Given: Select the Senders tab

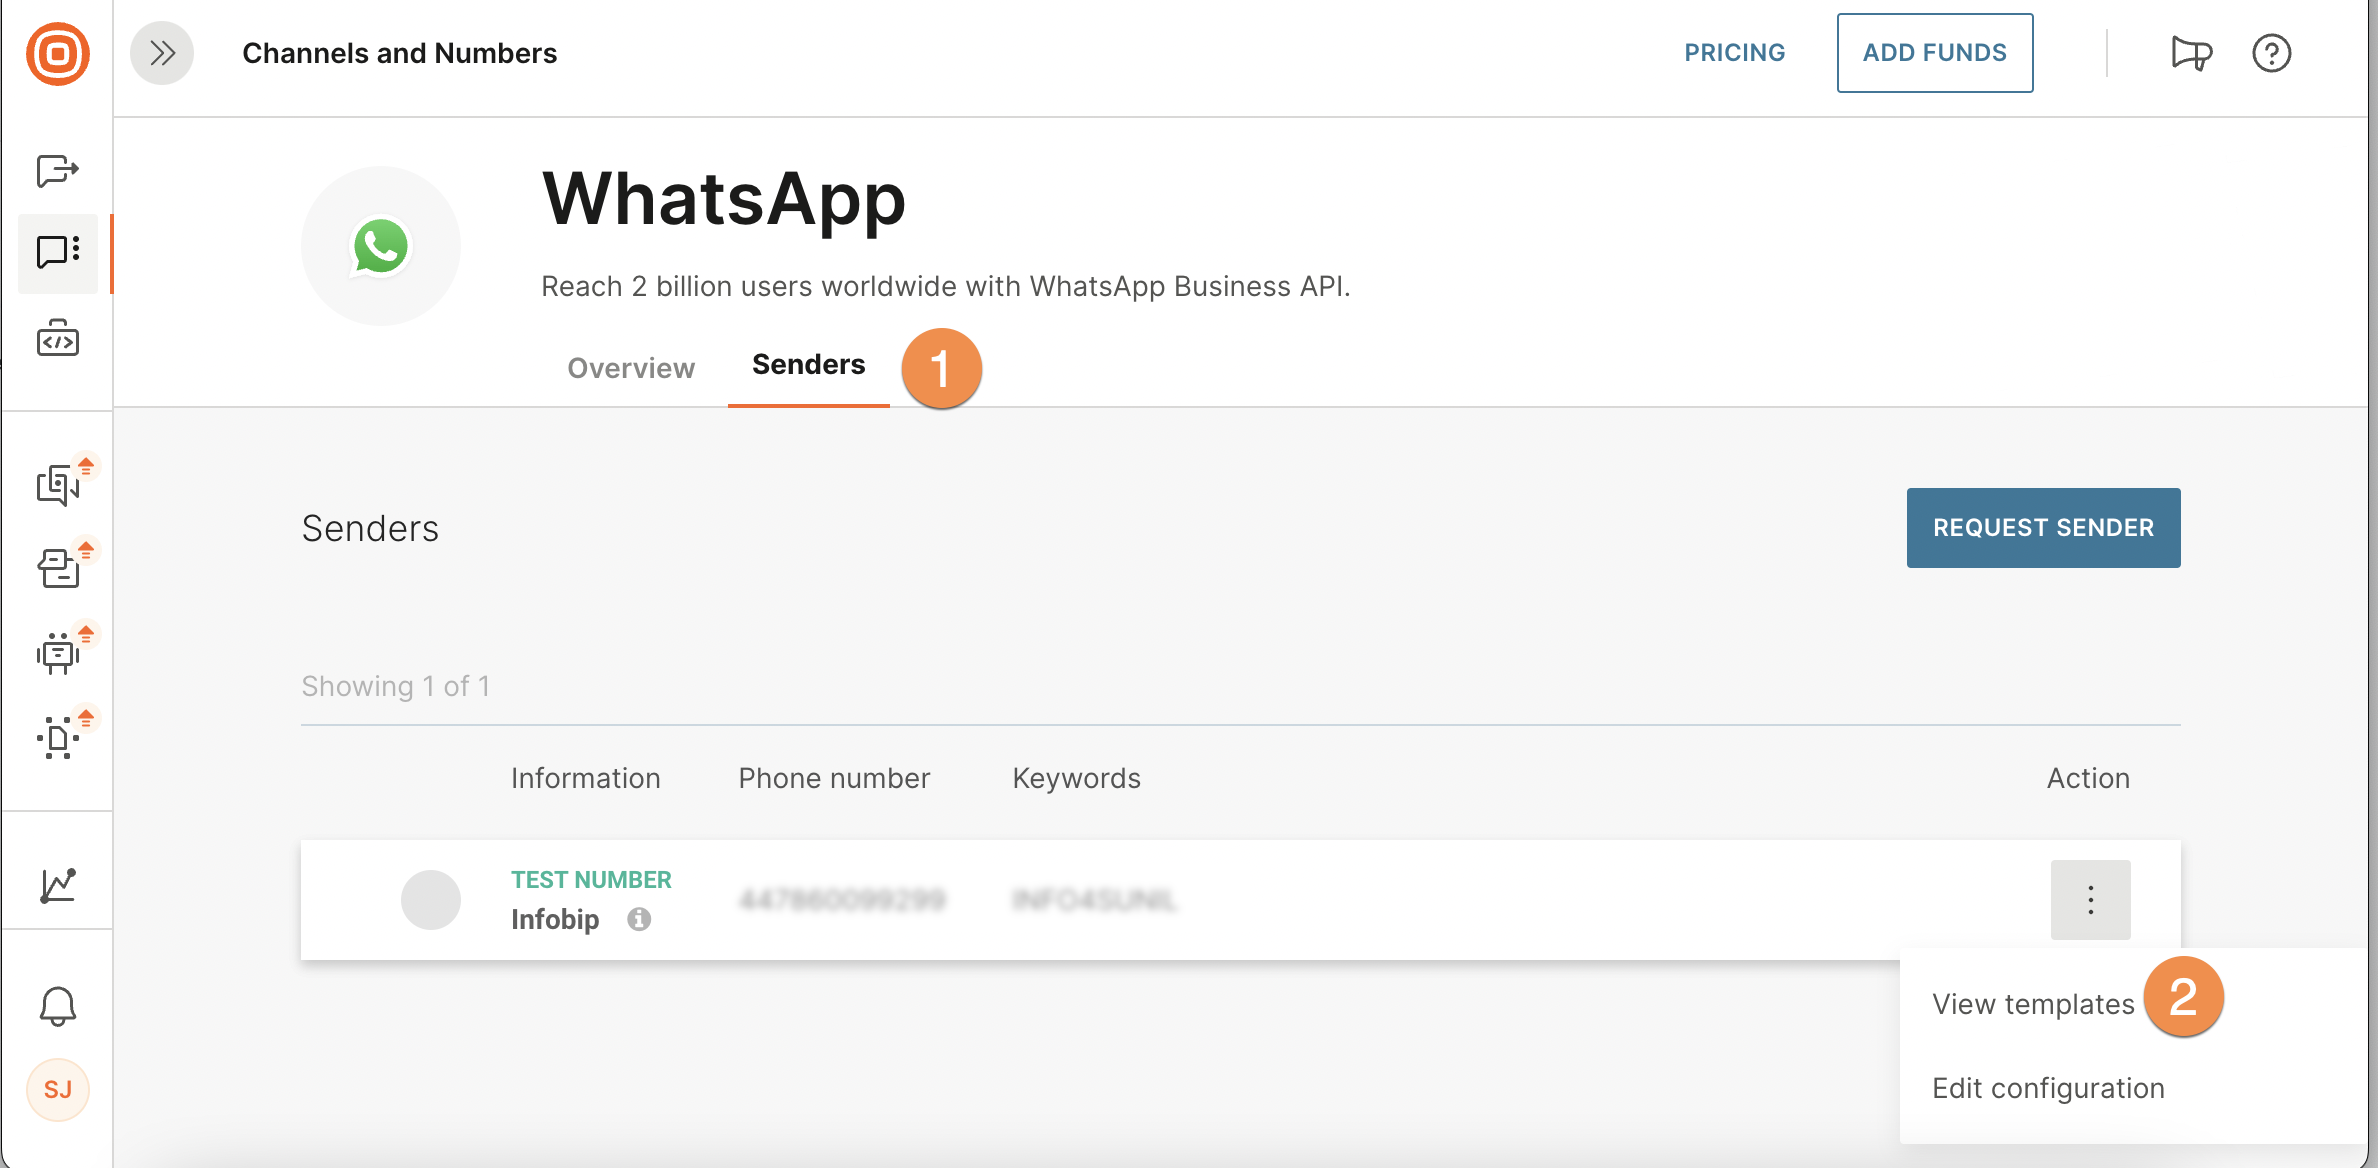Looking at the screenshot, I should [x=808, y=365].
